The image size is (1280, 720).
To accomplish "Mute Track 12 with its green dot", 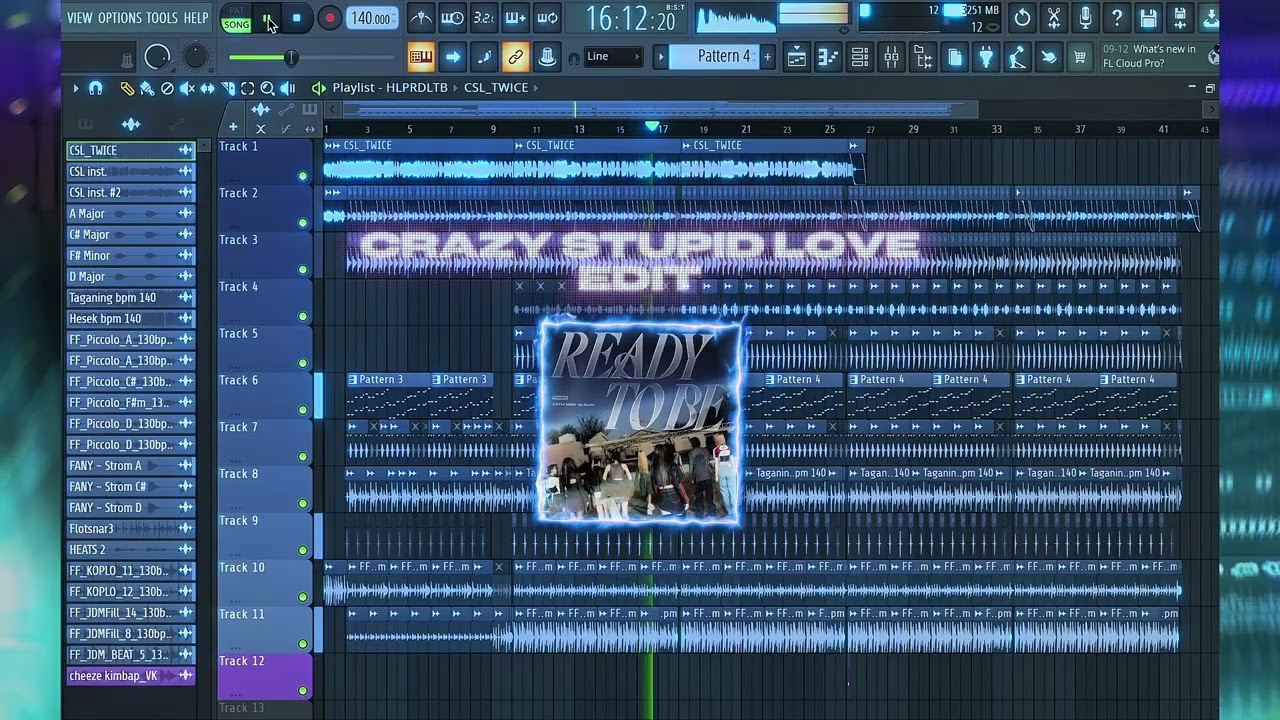I will click(302, 690).
